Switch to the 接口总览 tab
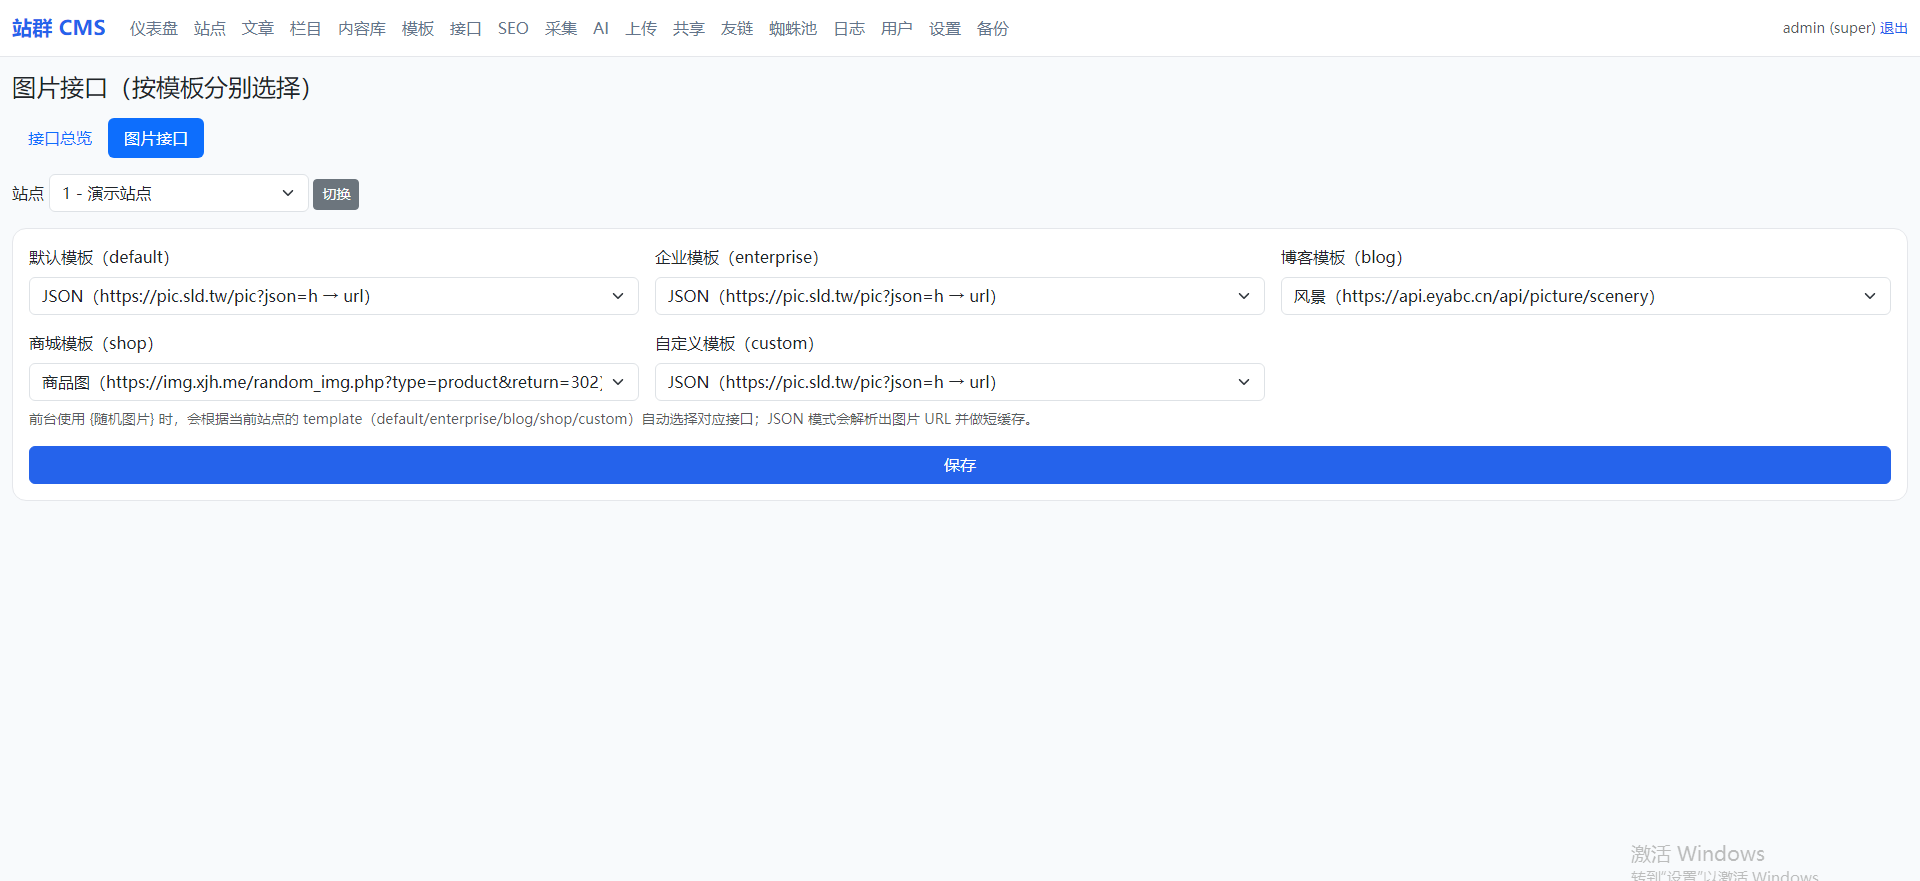 point(60,138)
